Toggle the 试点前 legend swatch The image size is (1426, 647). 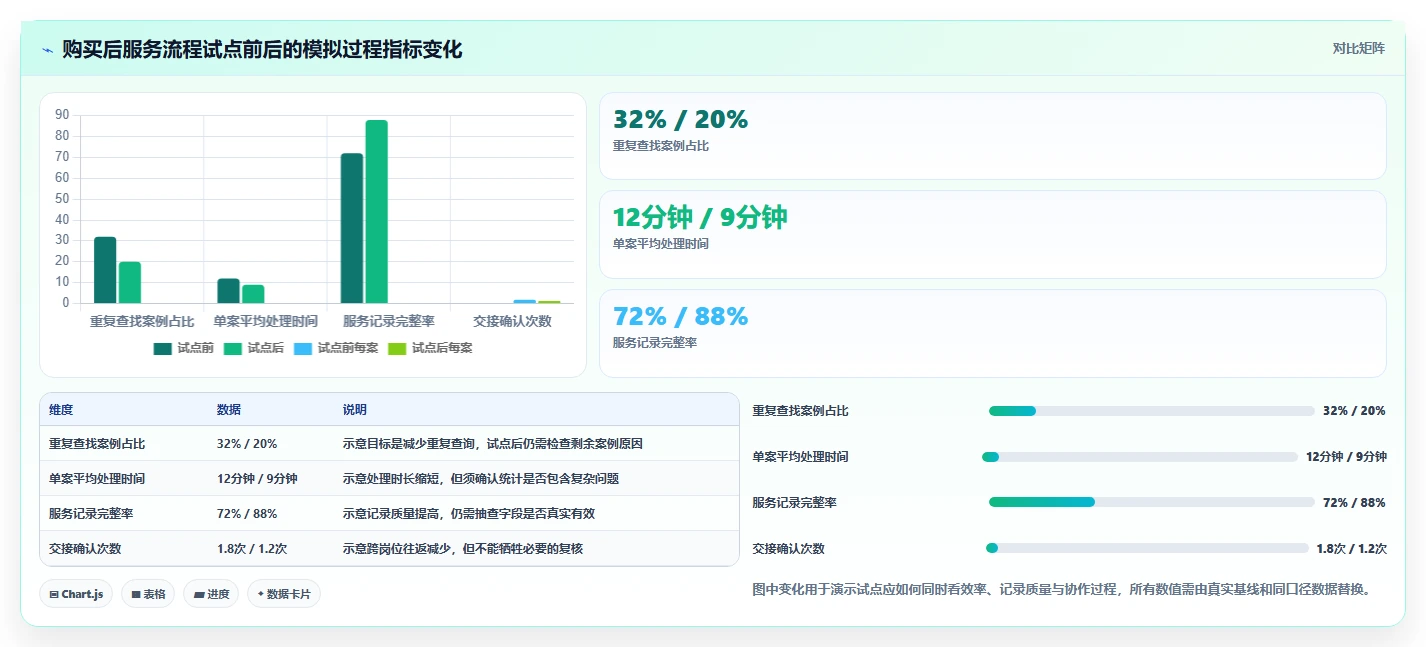tap(163, 348)
